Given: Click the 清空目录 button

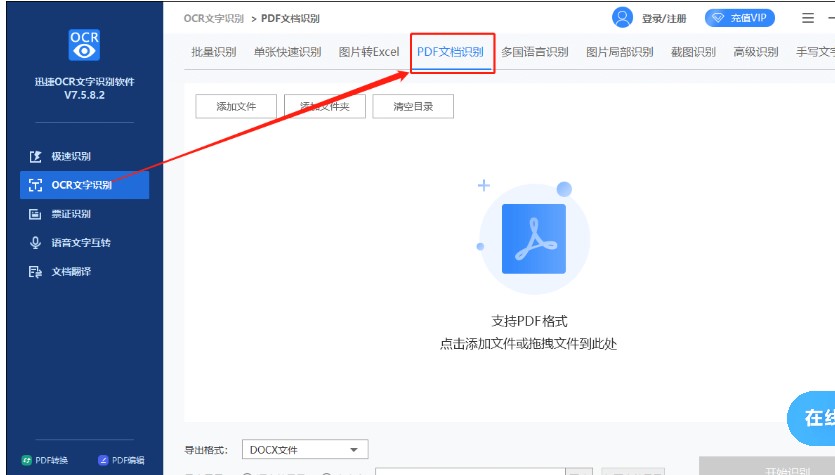Looking at the screenshot, I should point(413,107).
